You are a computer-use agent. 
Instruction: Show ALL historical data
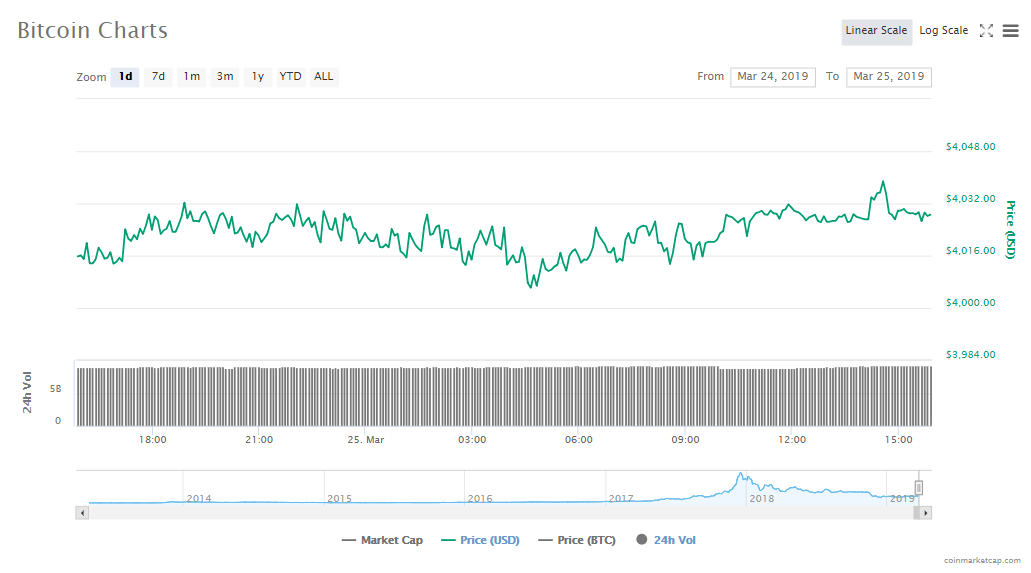[324, 77]
